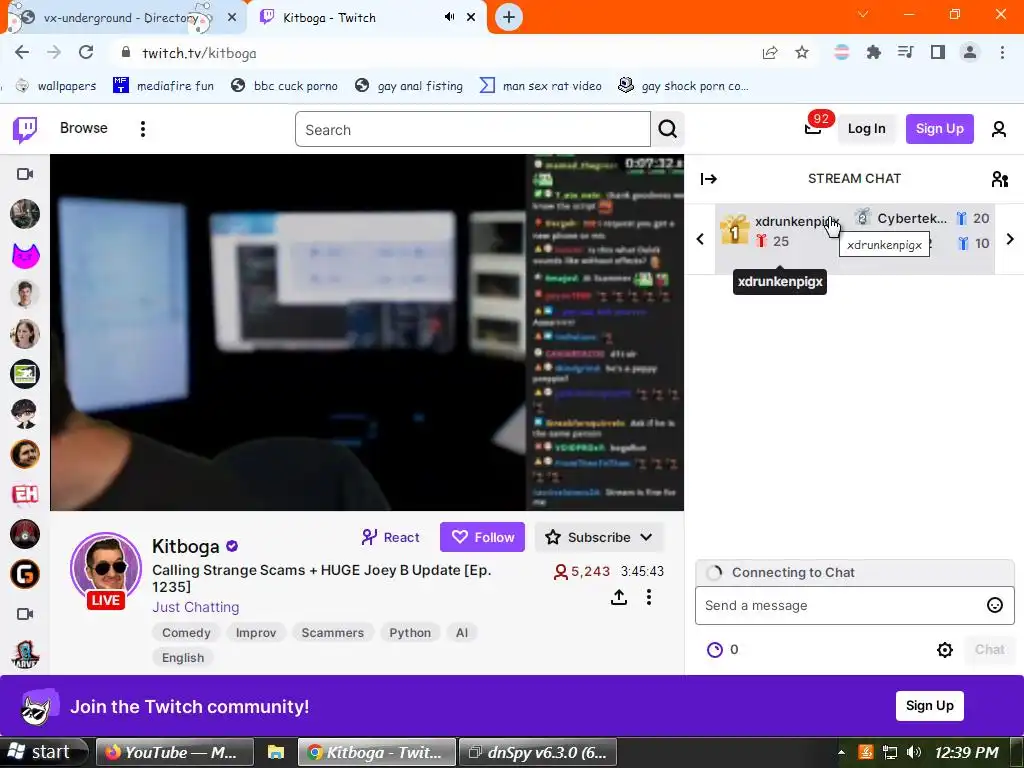
Task: Select the AI tag
Action: point(462,633)
